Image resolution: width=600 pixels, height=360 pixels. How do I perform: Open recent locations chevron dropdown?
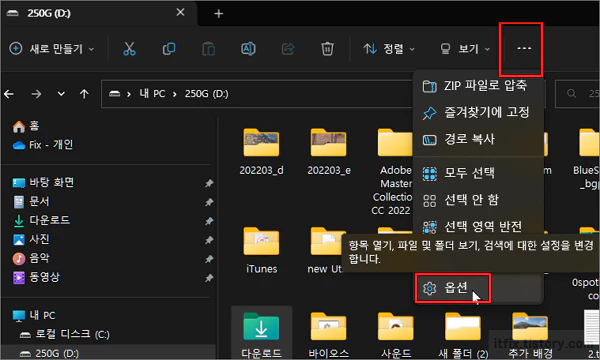point(61,94)
